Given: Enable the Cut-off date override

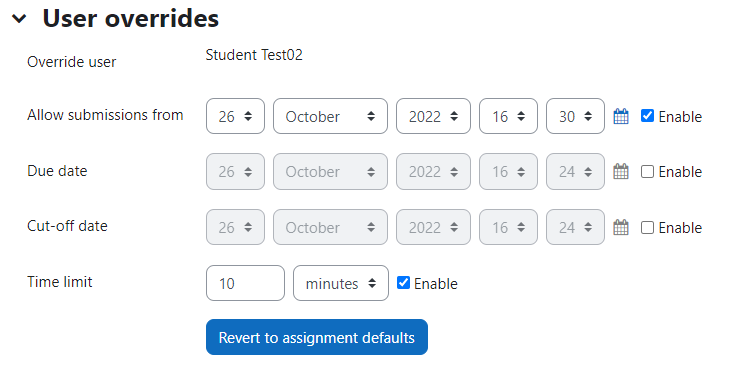Looking at the screenshot, I should coord(647,227).
